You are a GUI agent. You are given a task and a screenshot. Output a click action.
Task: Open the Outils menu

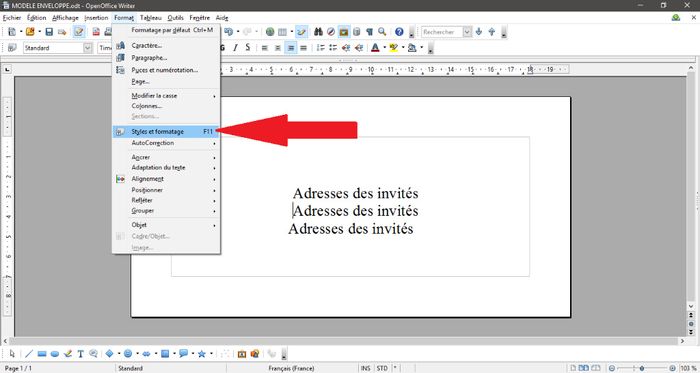click(175, 18)
